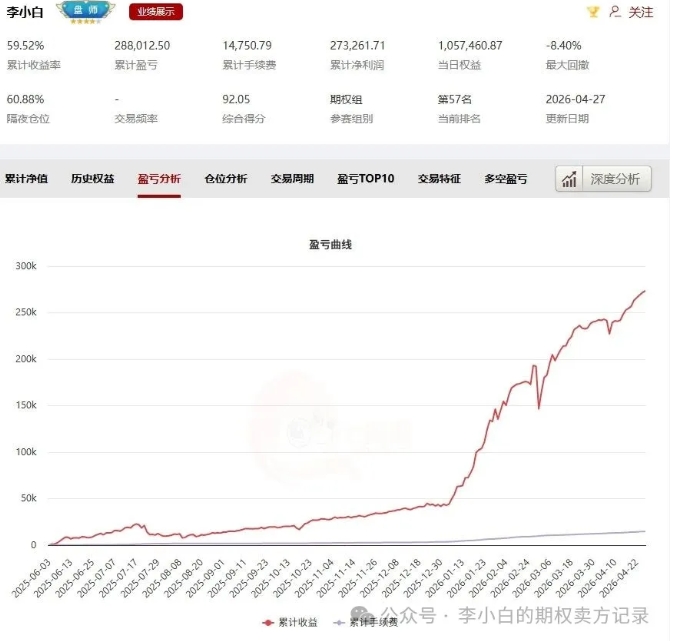The width and height of the screenshot is (673, 641).
Task: Click the 50k y-axis label
Action: (x=29, y=498)
